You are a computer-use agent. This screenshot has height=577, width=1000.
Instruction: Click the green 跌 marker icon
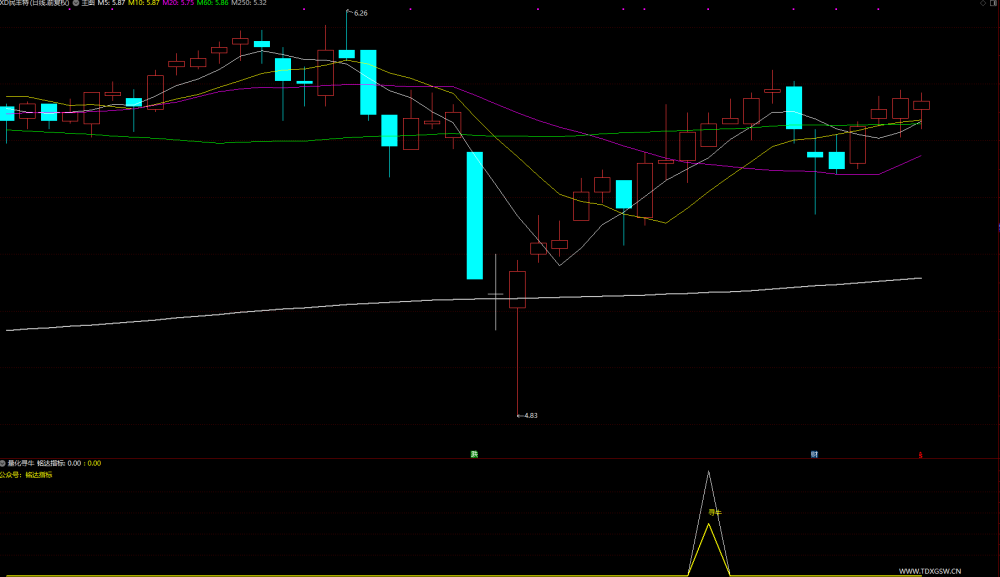tap(474, 455)
